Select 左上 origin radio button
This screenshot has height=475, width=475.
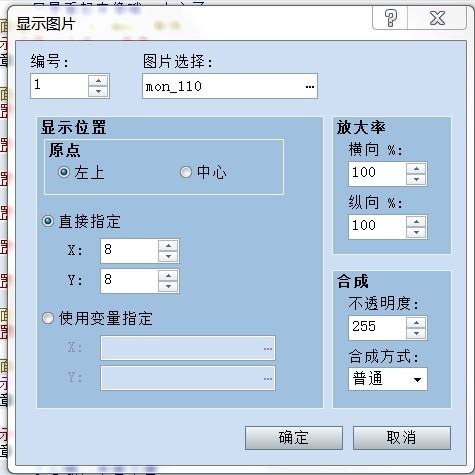(64, 172)
